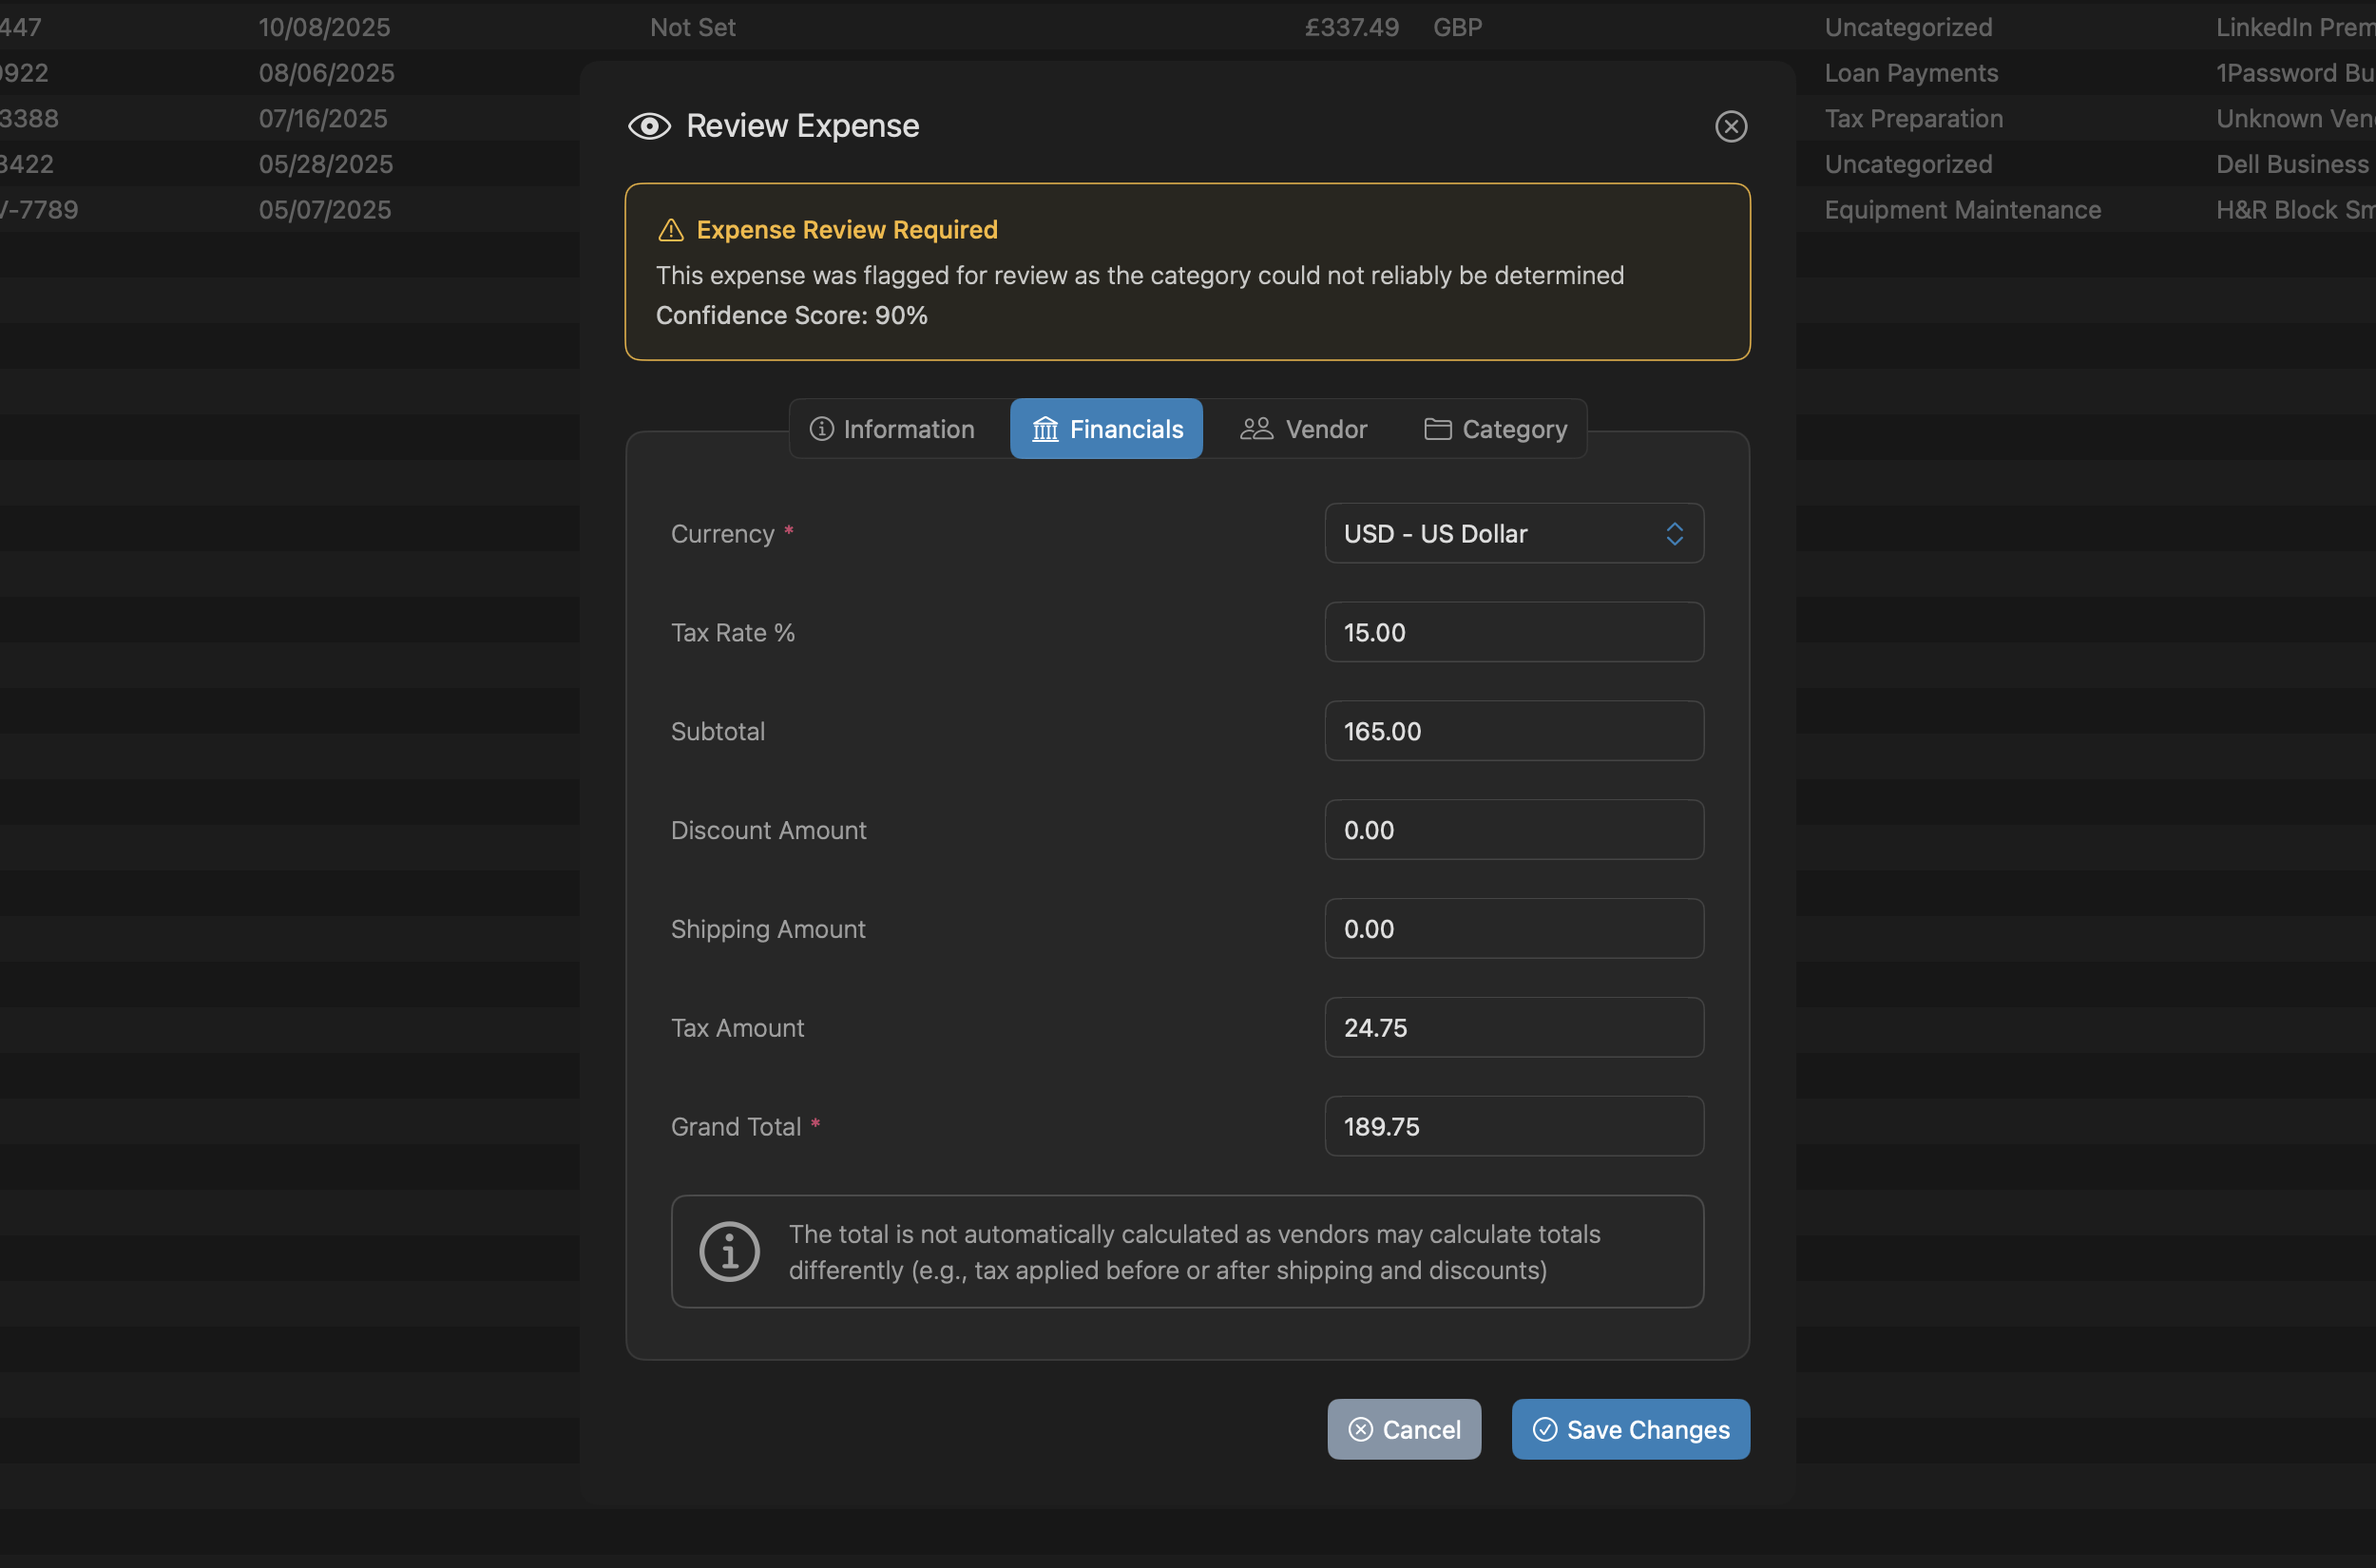Select the Subtotal amount field
The height and width of the screenshot is (1568, 2376).
[x=1513, y=731]
